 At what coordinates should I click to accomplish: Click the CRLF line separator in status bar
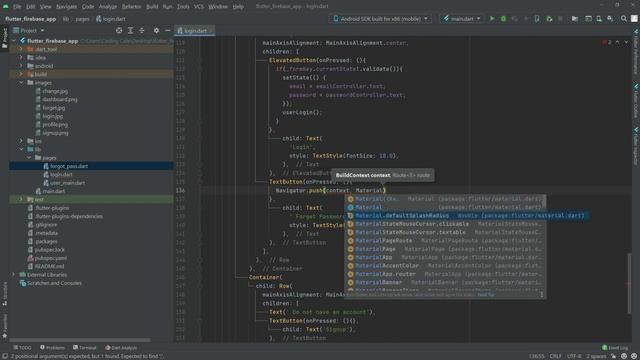556,356
